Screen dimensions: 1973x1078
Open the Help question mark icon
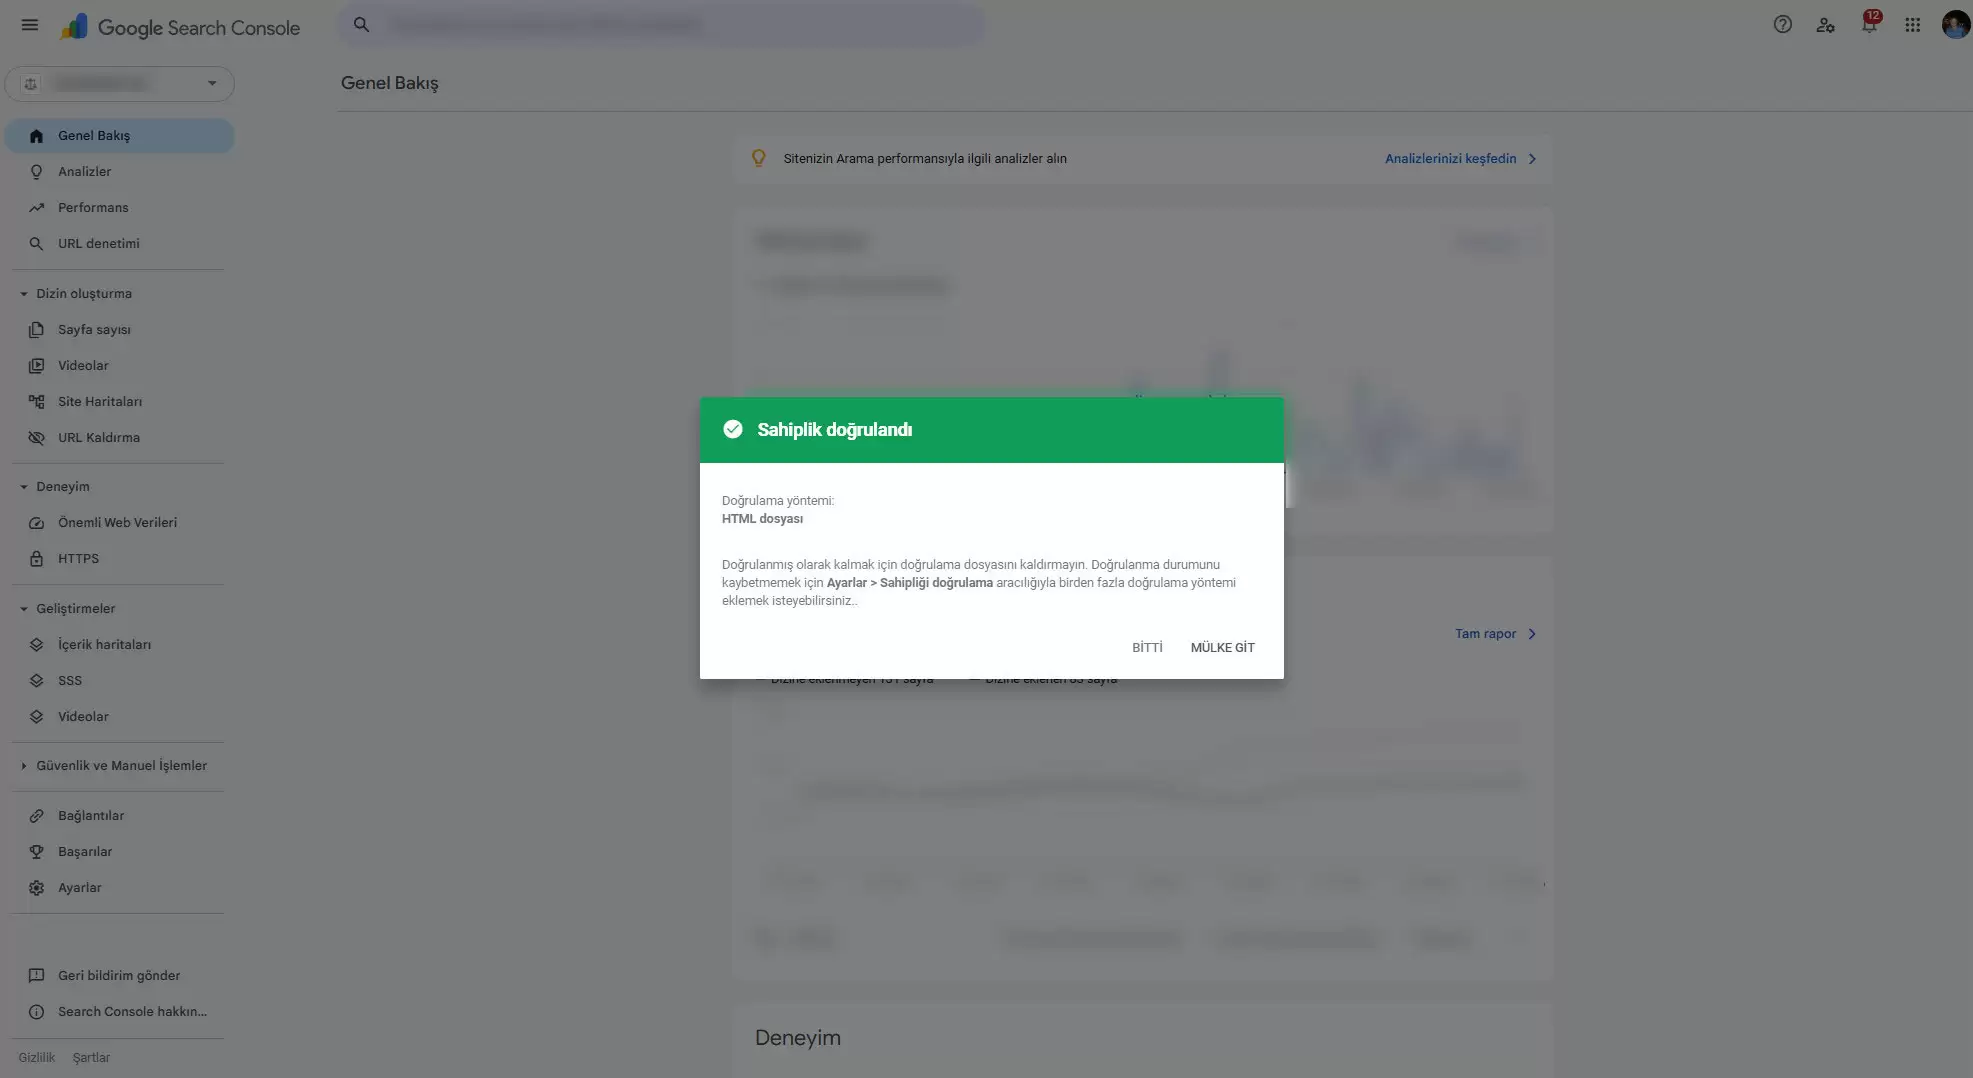[x=1782, y=25]
